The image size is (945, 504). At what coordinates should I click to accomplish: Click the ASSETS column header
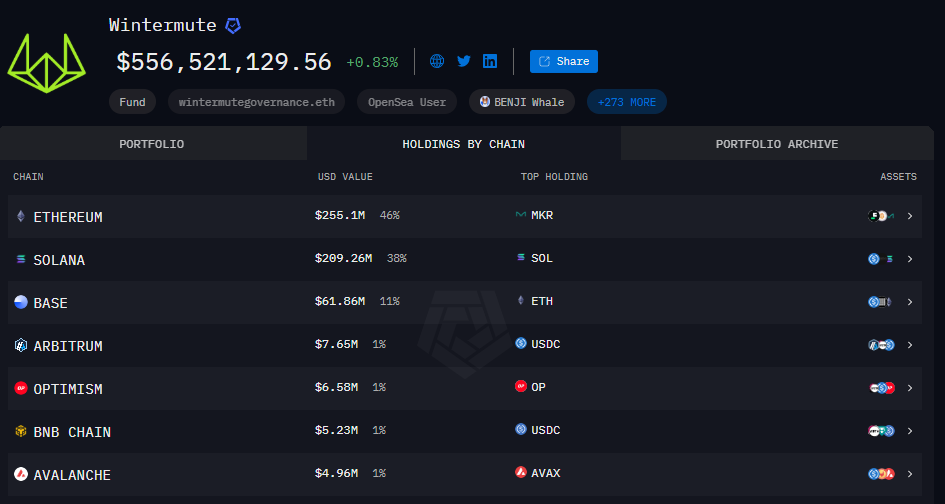pos(899,177)
